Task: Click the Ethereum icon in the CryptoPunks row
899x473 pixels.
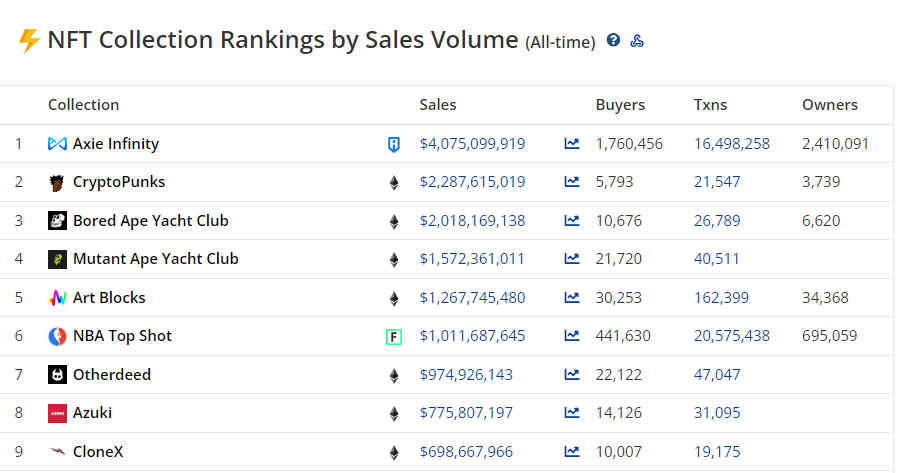Action: 394,183
